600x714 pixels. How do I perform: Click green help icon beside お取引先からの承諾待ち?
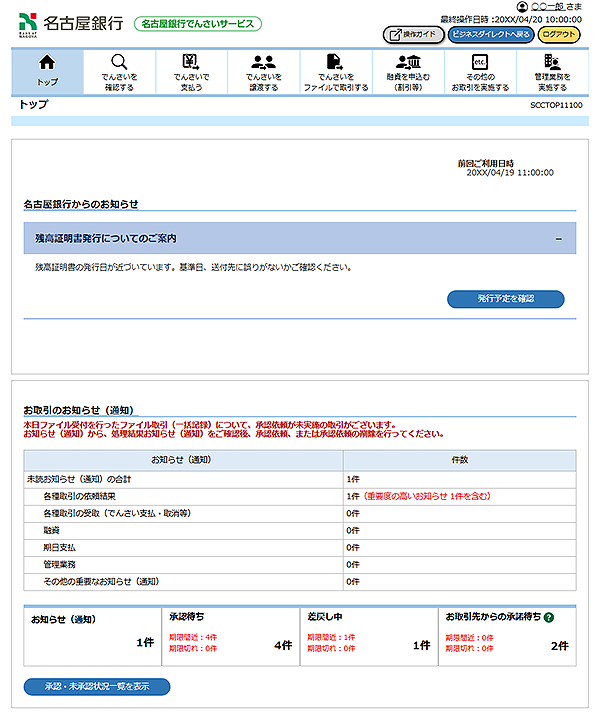pos(549,619)
